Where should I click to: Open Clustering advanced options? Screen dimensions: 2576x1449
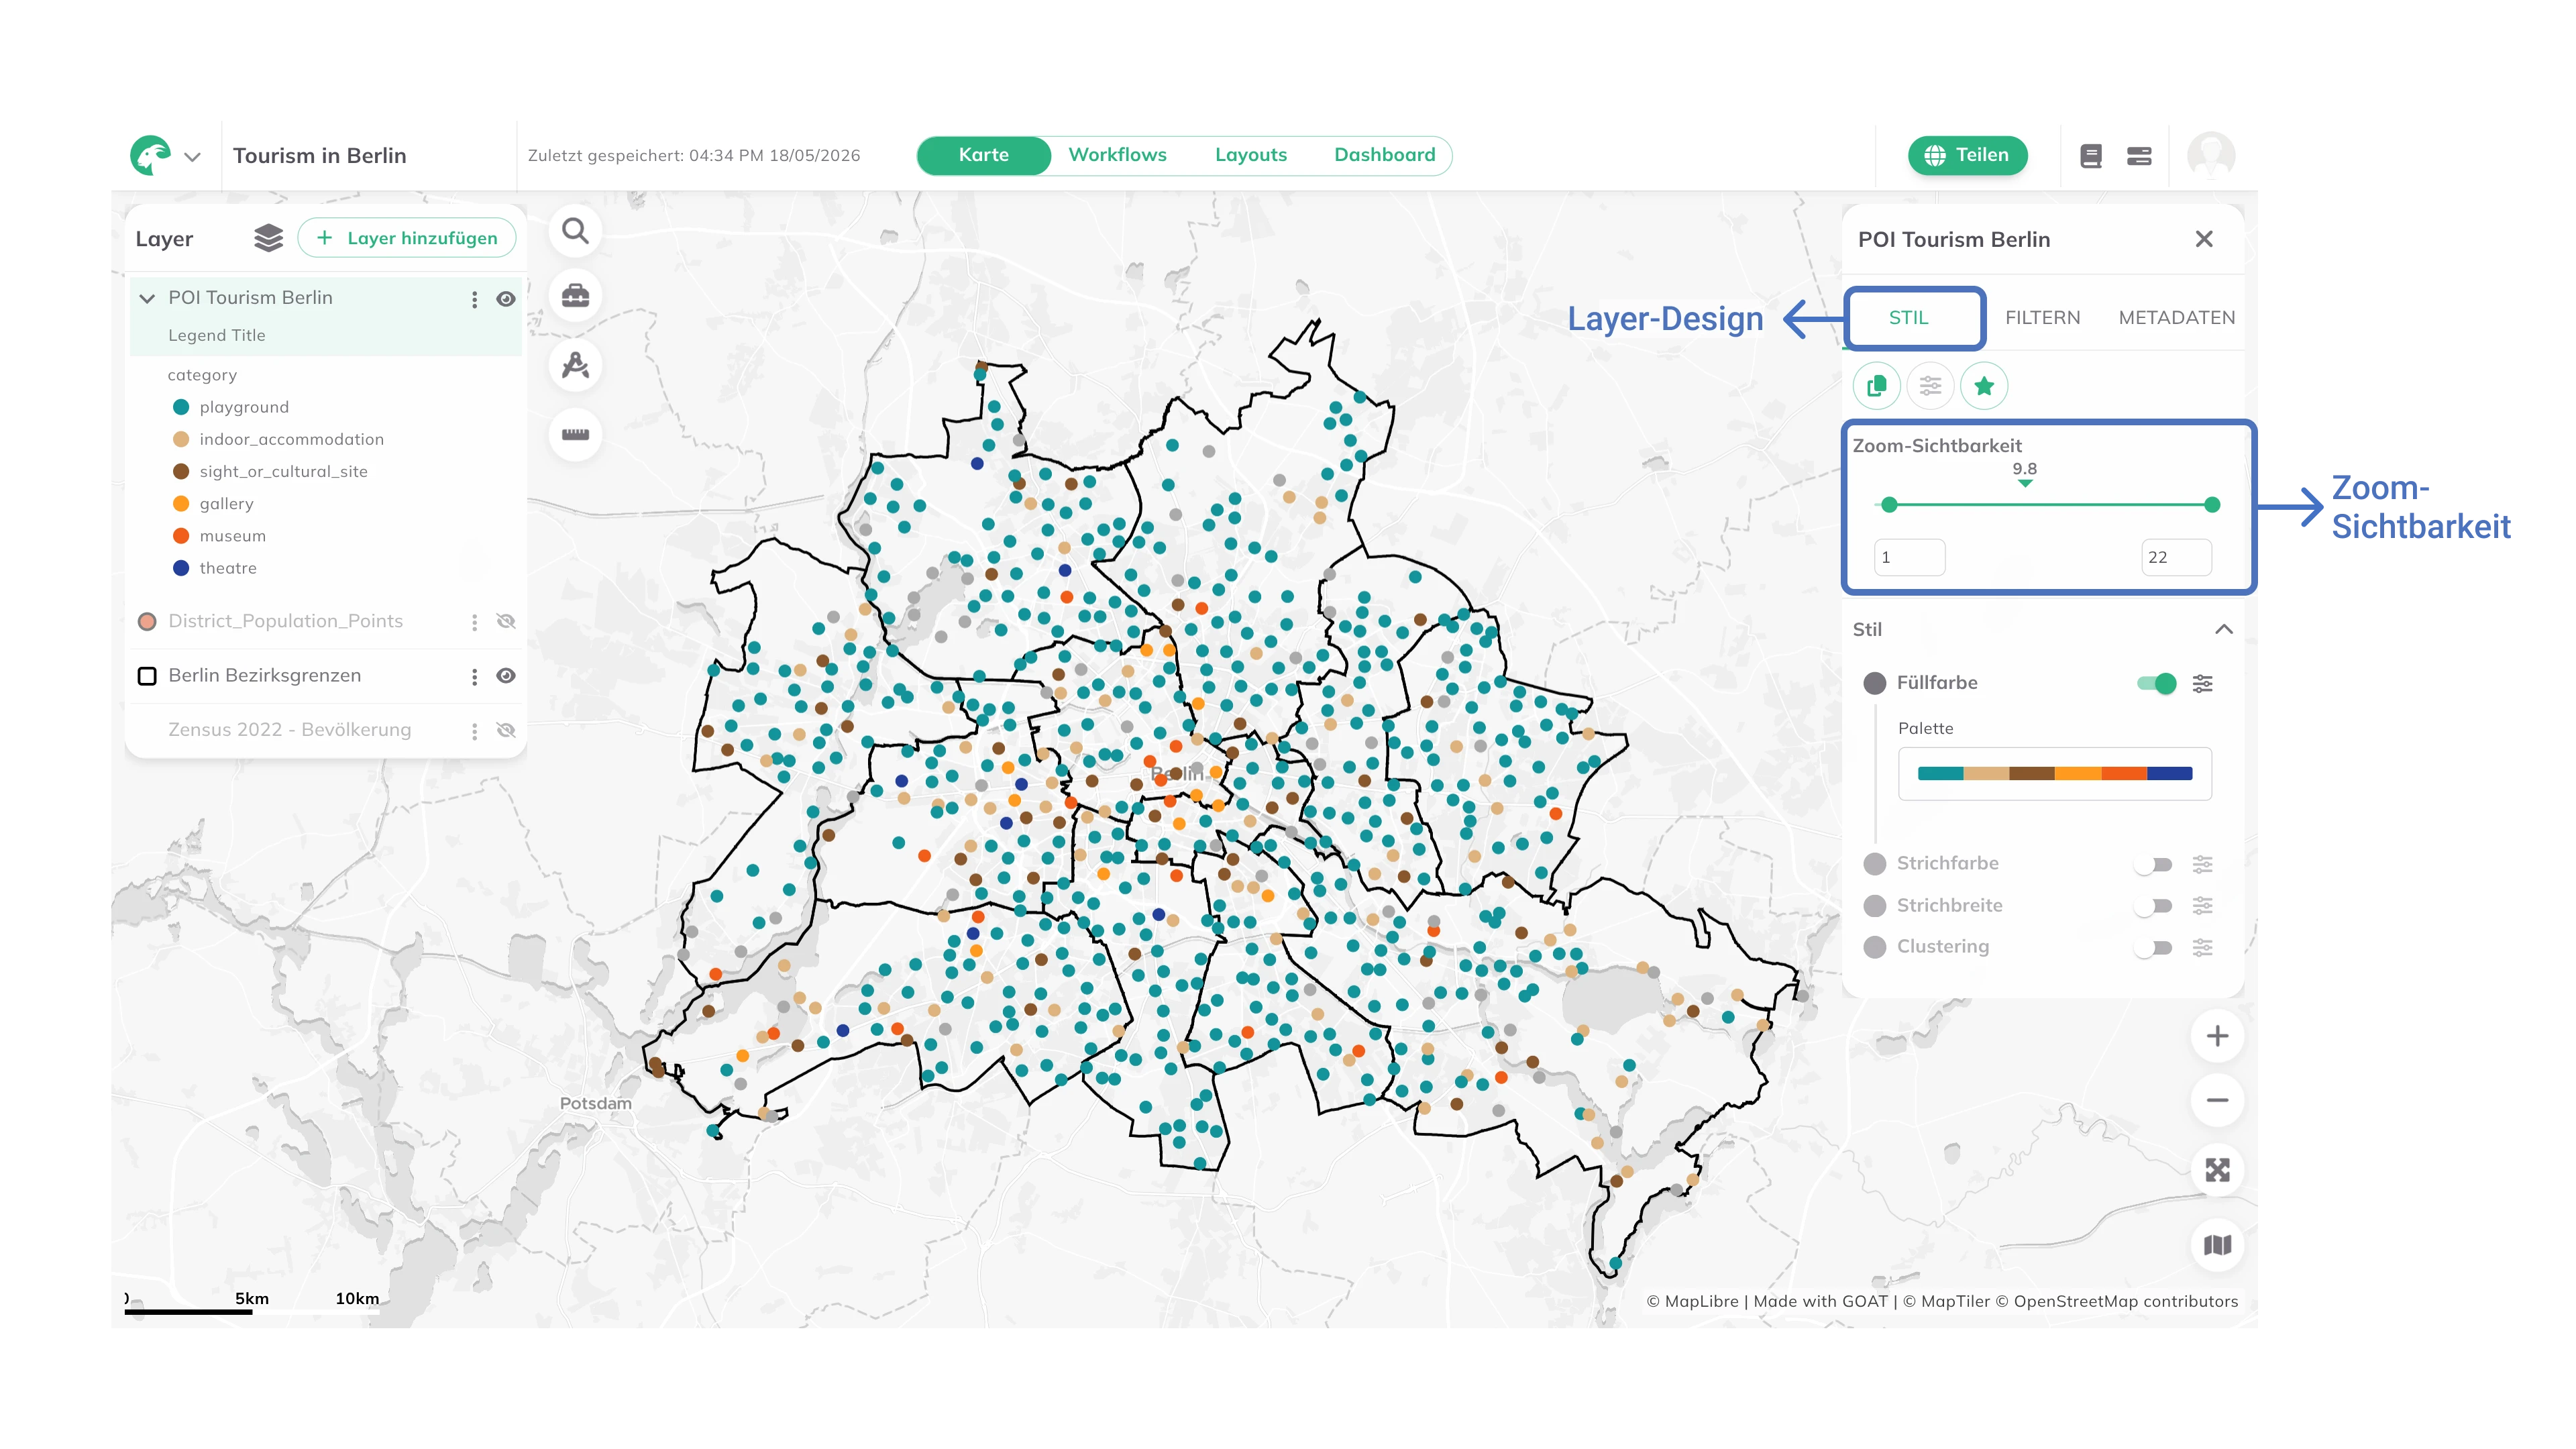[x=2202, y=948]
